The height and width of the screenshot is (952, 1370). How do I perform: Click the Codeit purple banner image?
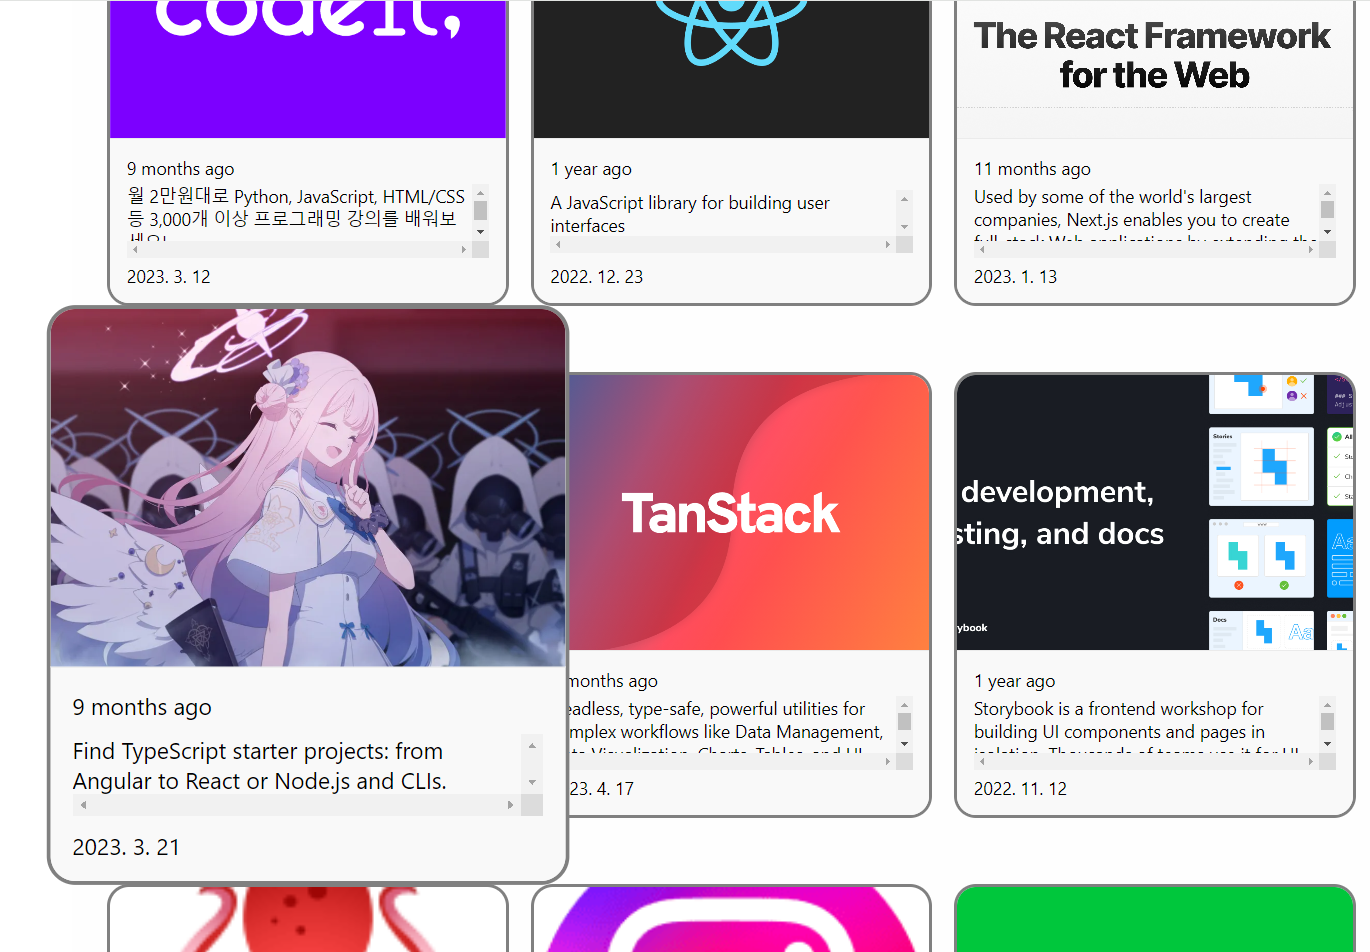tap(308, 69)
